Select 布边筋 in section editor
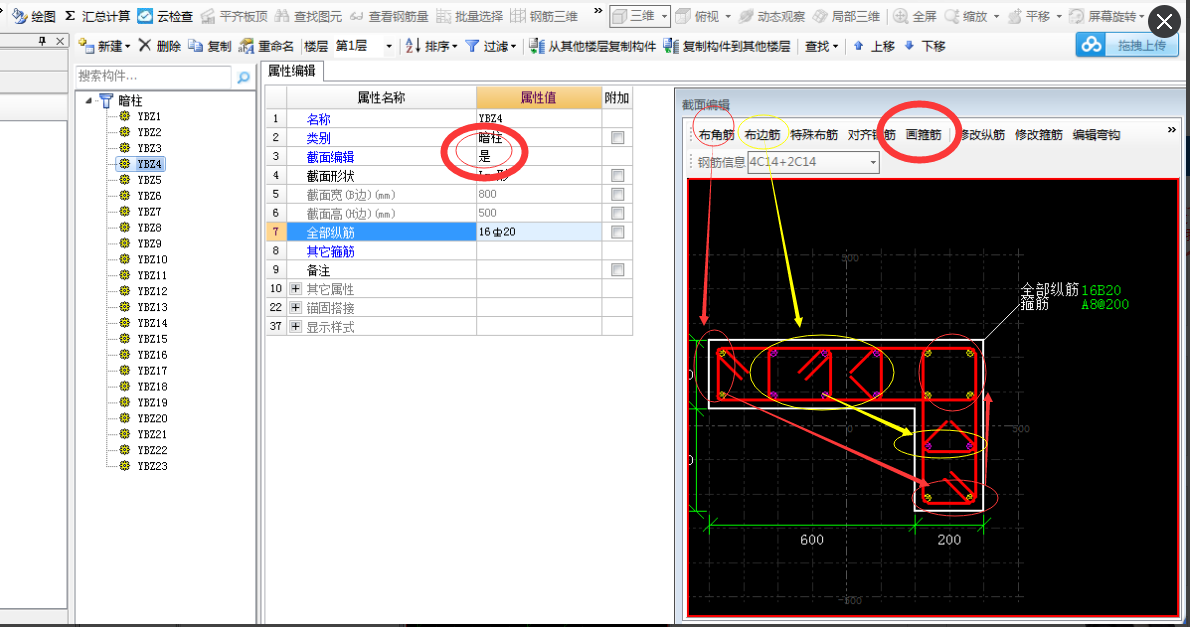 point(762,134)
